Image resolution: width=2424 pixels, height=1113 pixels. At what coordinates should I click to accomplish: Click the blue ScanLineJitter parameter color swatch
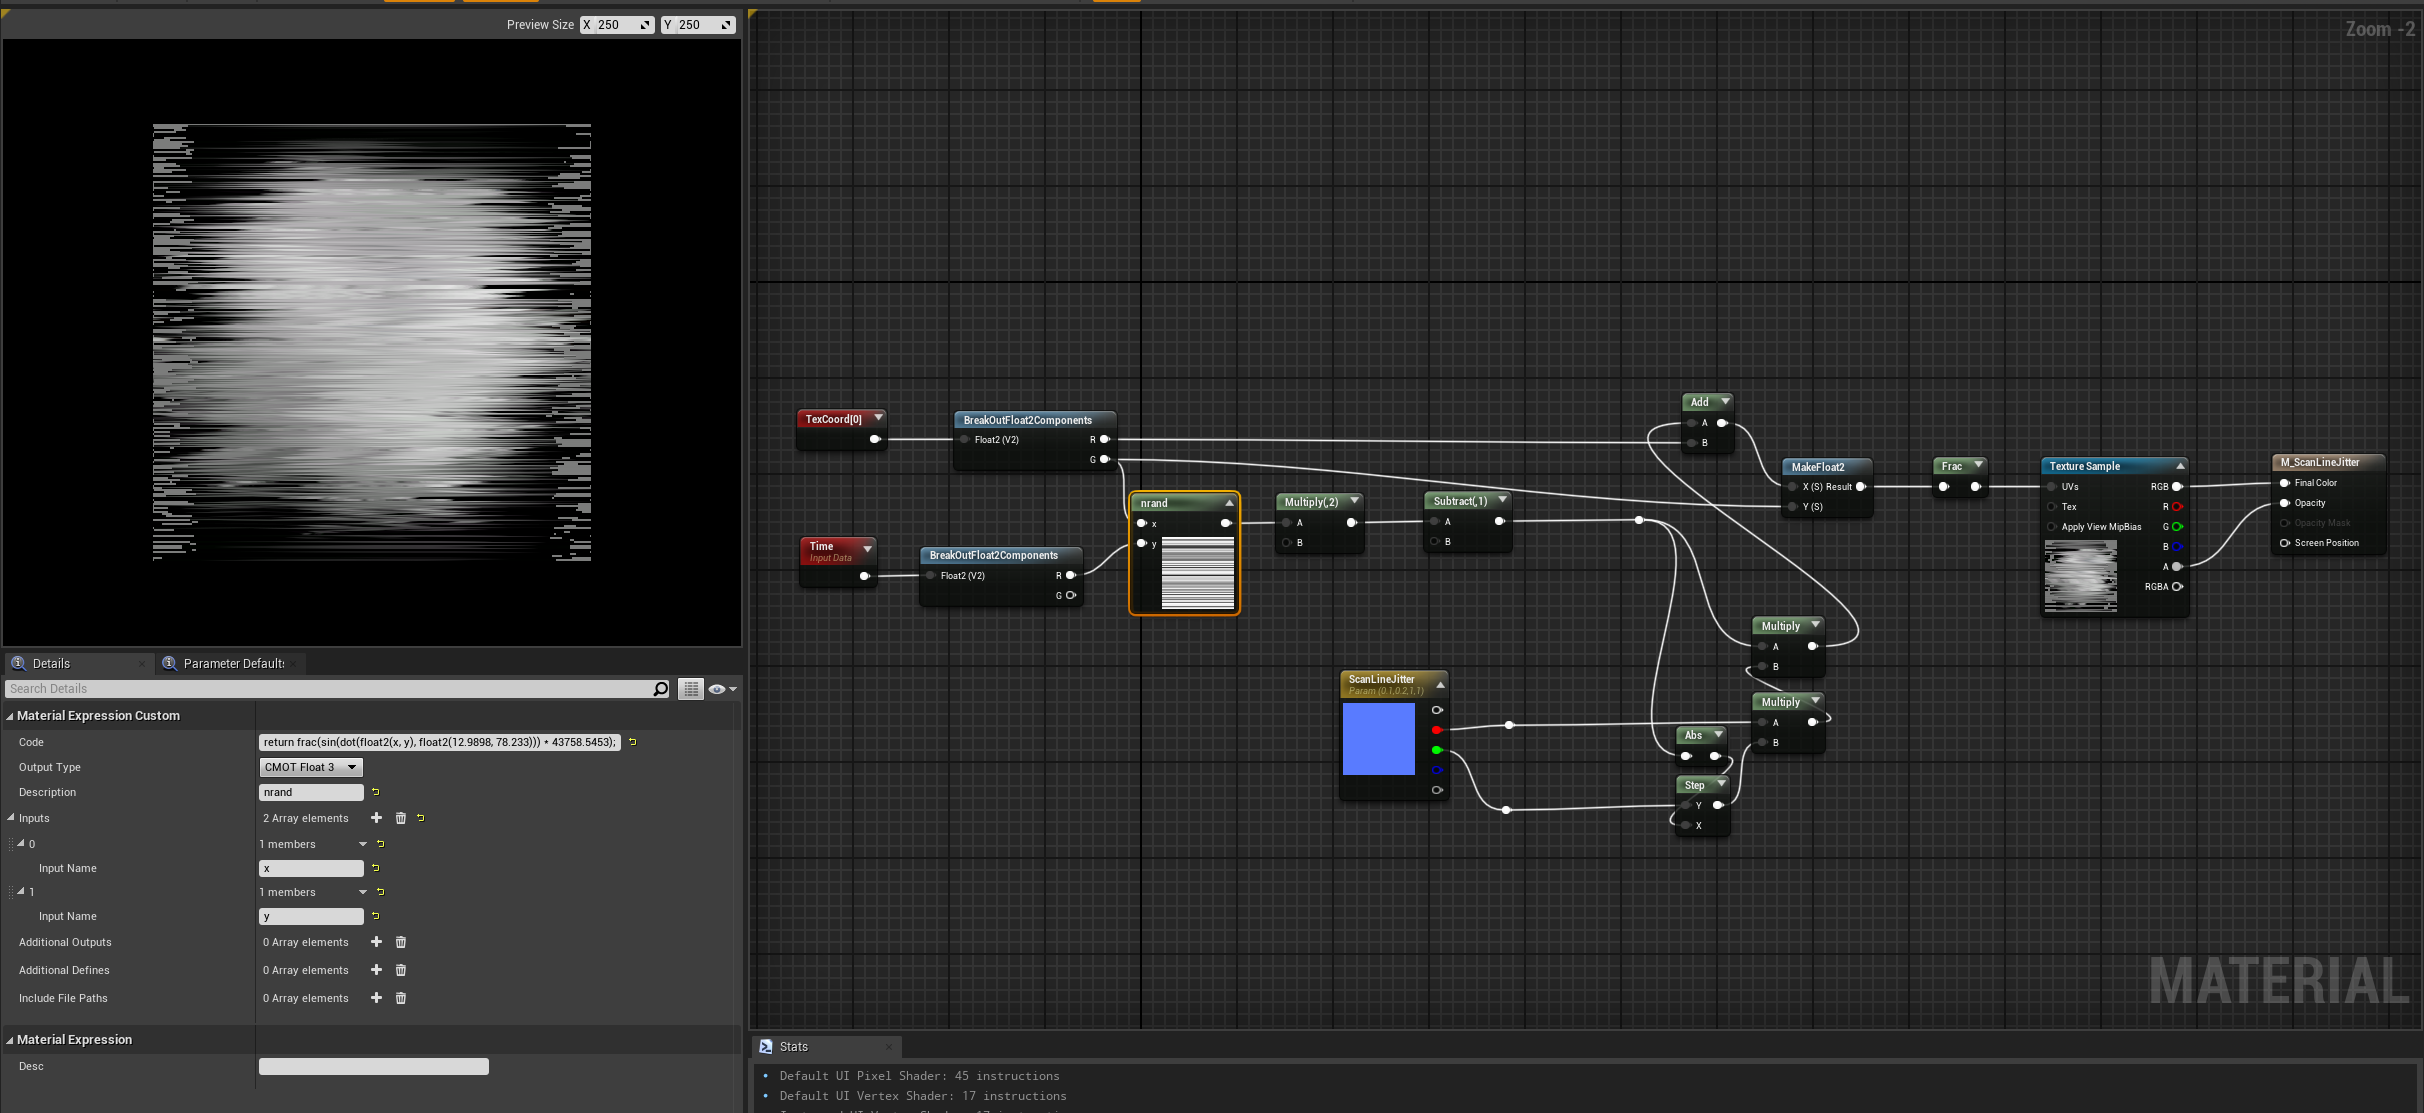coord(1380,740)
